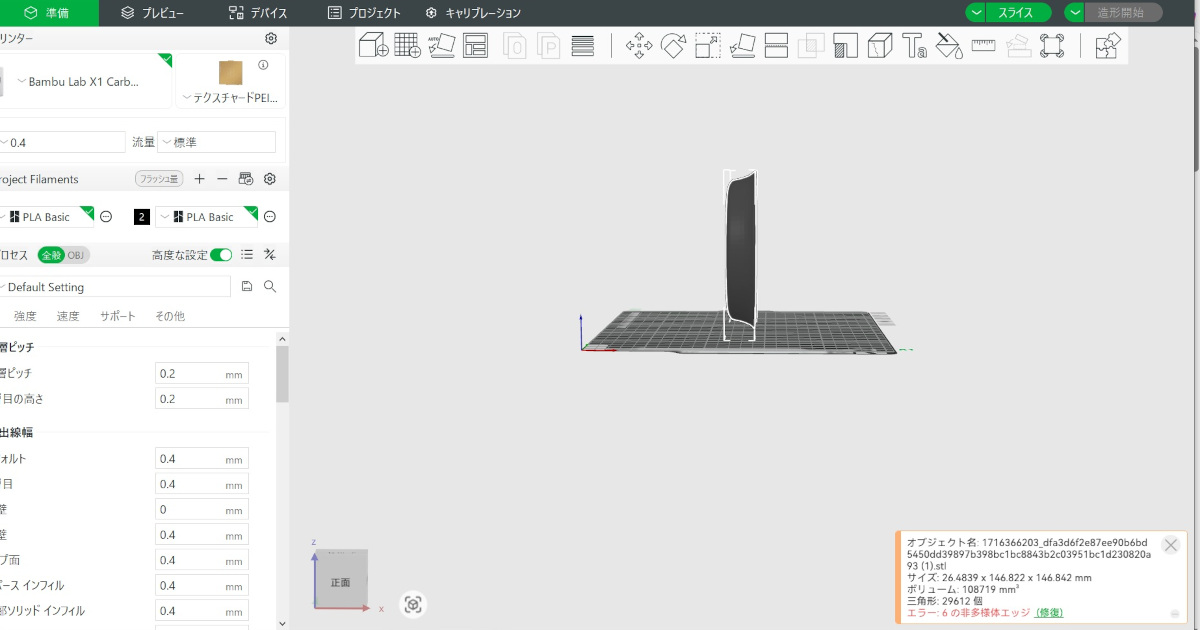The height and width of the screenshot is (630, 1200).
Task: Click the 修復 repair link
Action: click(1049, 612)
